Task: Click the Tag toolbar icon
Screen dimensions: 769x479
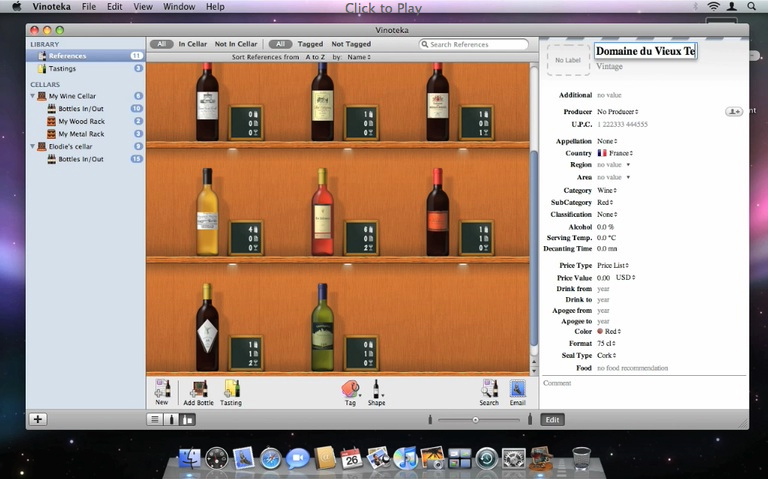Action: point(350,389)
